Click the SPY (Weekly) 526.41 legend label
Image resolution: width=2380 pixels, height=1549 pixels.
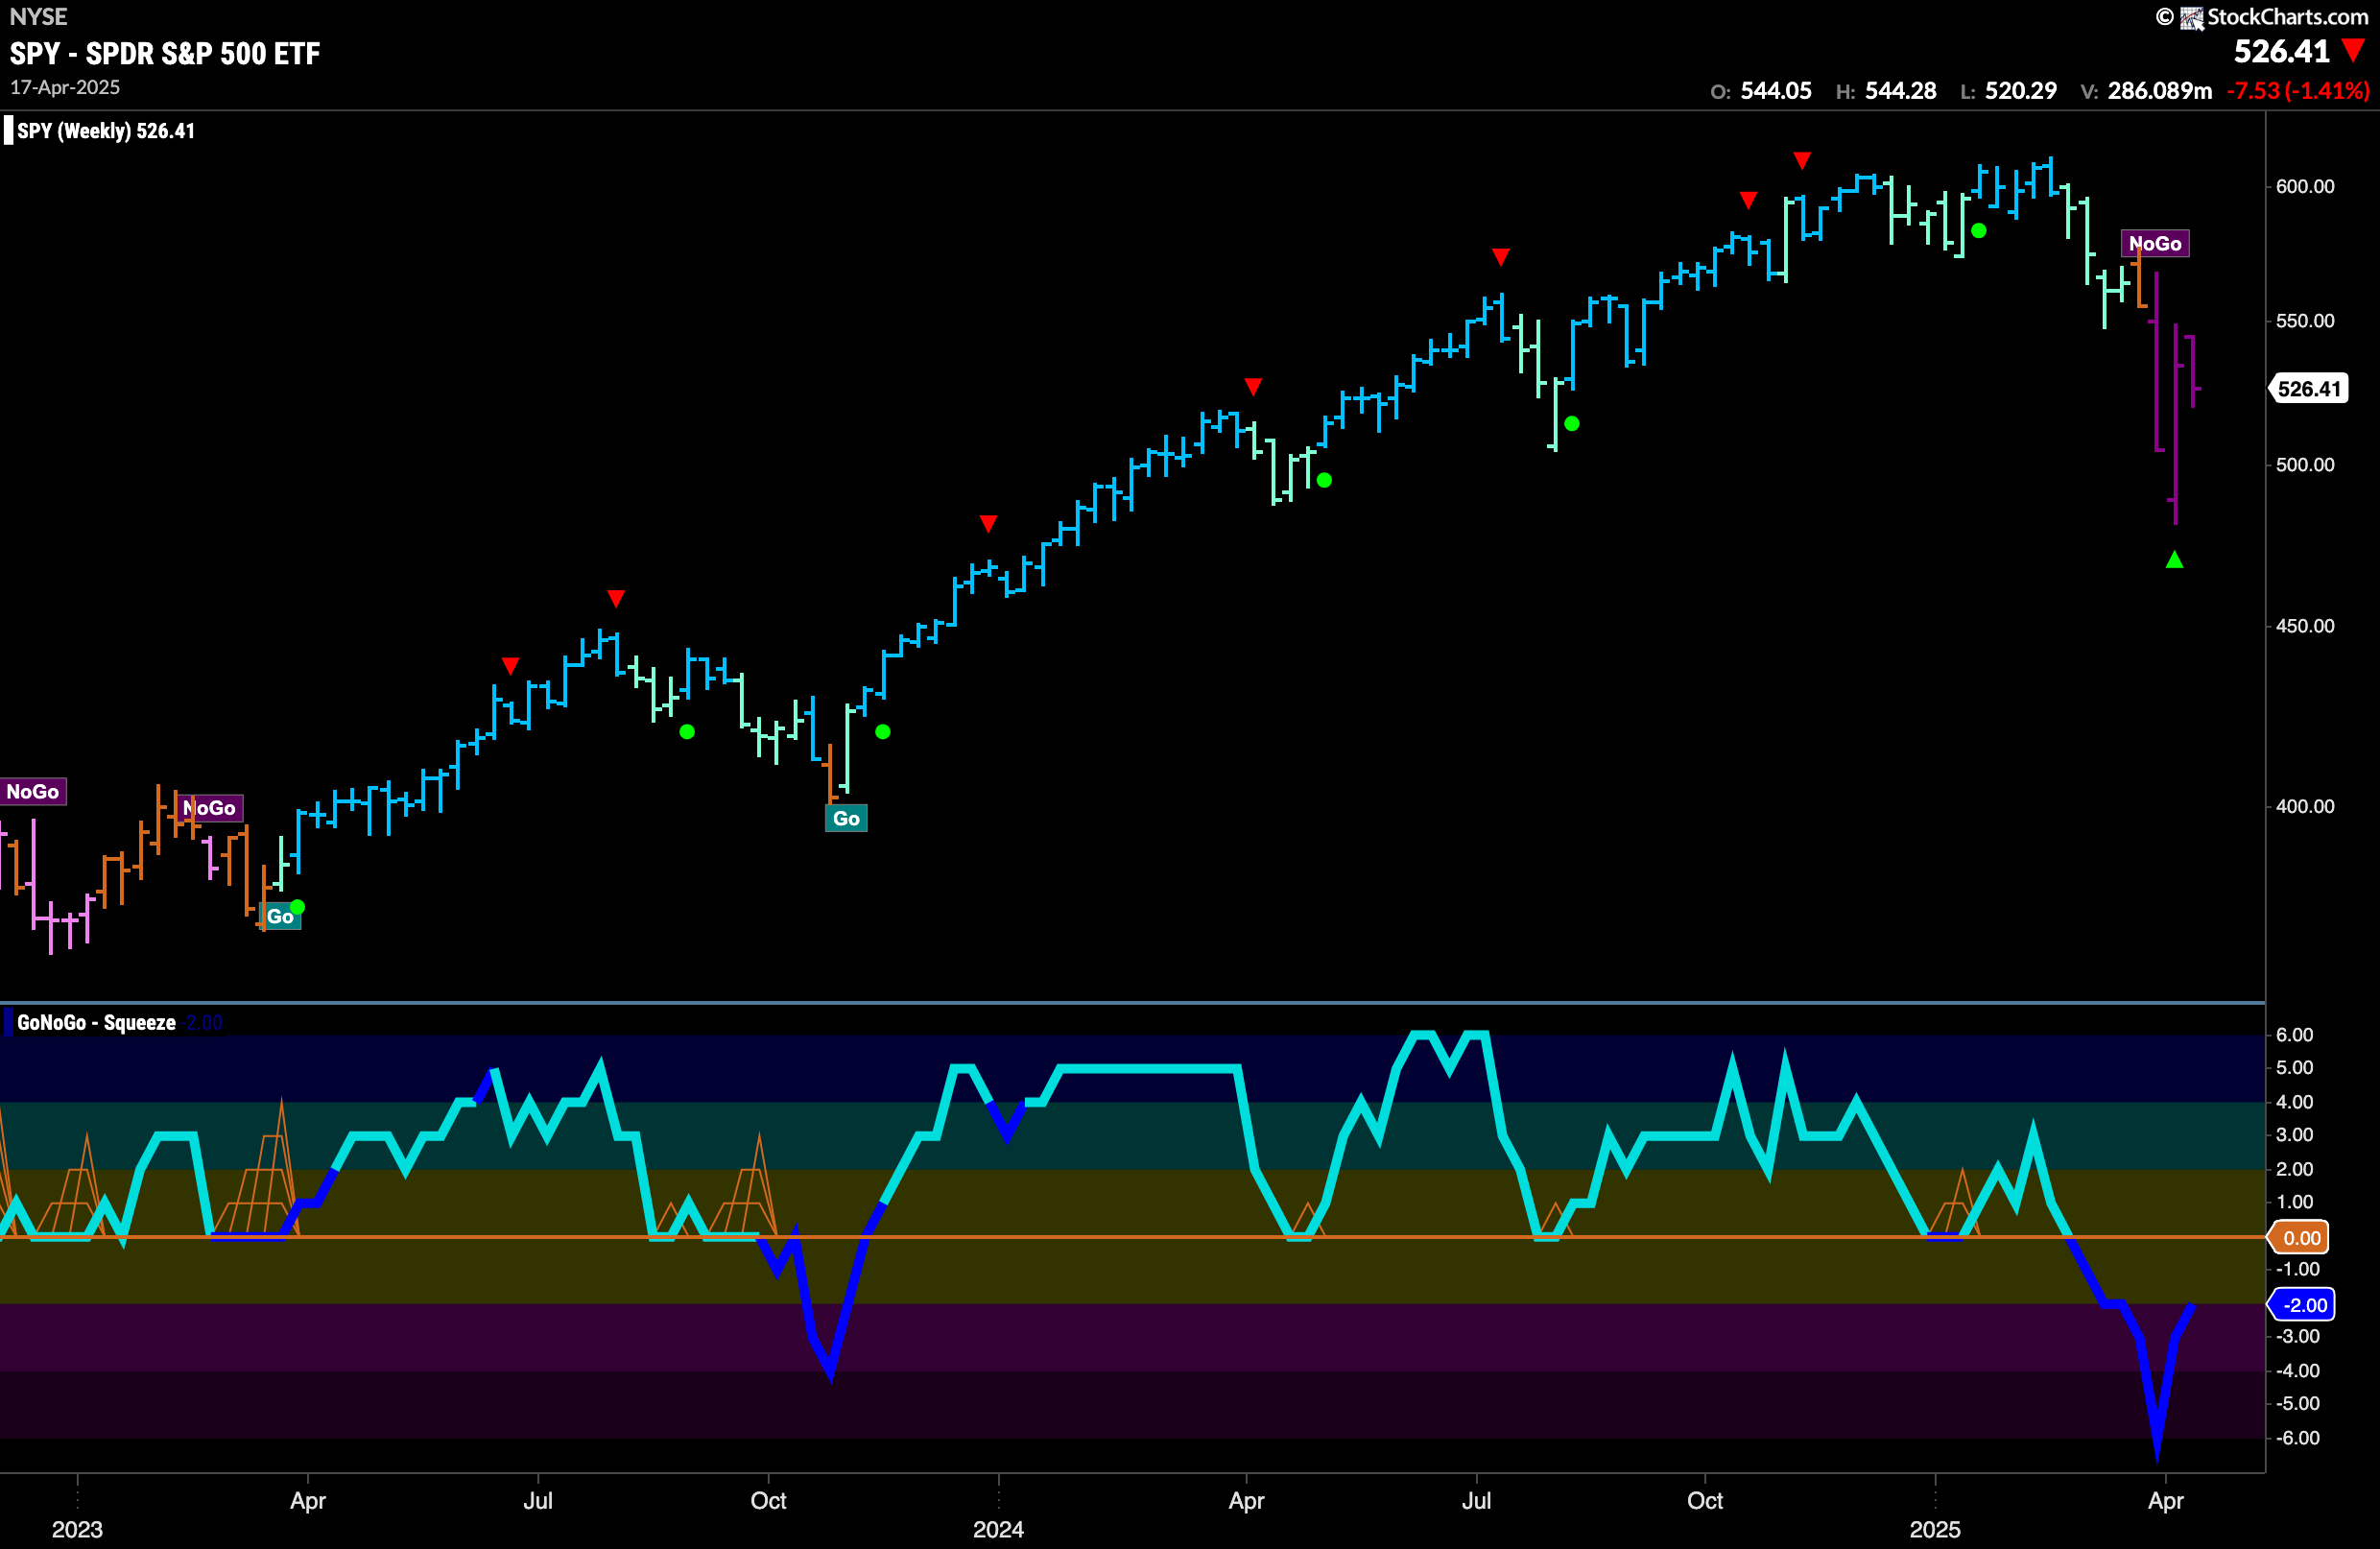pos(106,131)
